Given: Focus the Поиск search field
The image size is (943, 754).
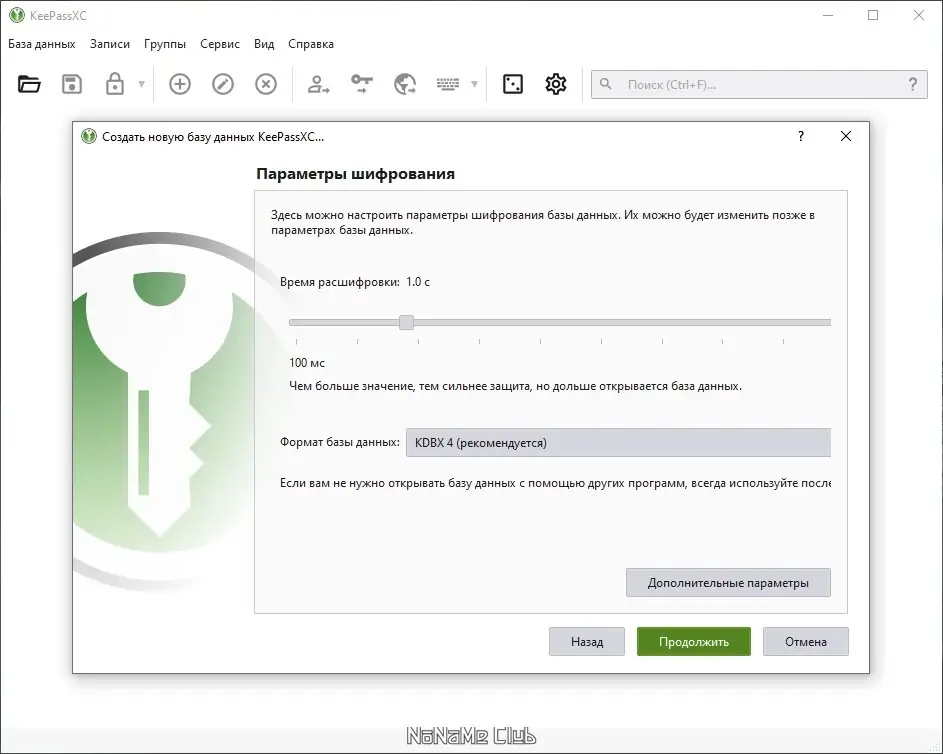Looking at the screenshot, I should 759,84.
